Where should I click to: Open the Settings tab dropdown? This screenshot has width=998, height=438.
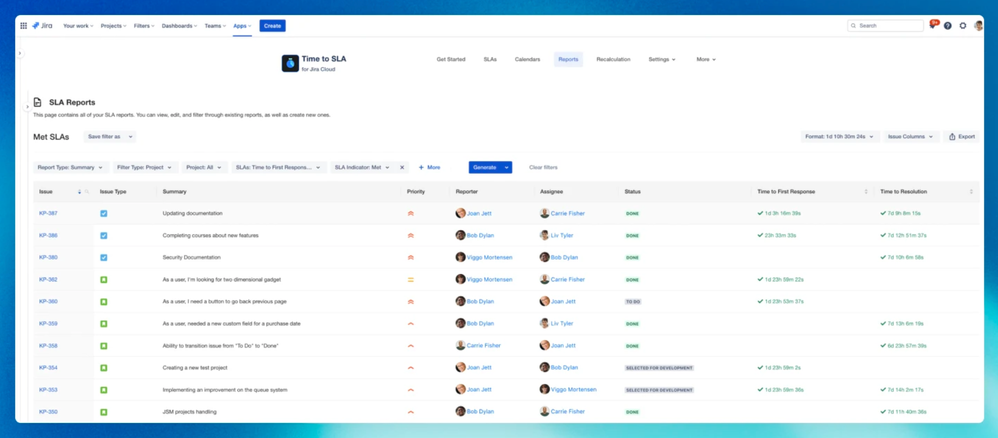pyautogui.click(x=662, y=59)
